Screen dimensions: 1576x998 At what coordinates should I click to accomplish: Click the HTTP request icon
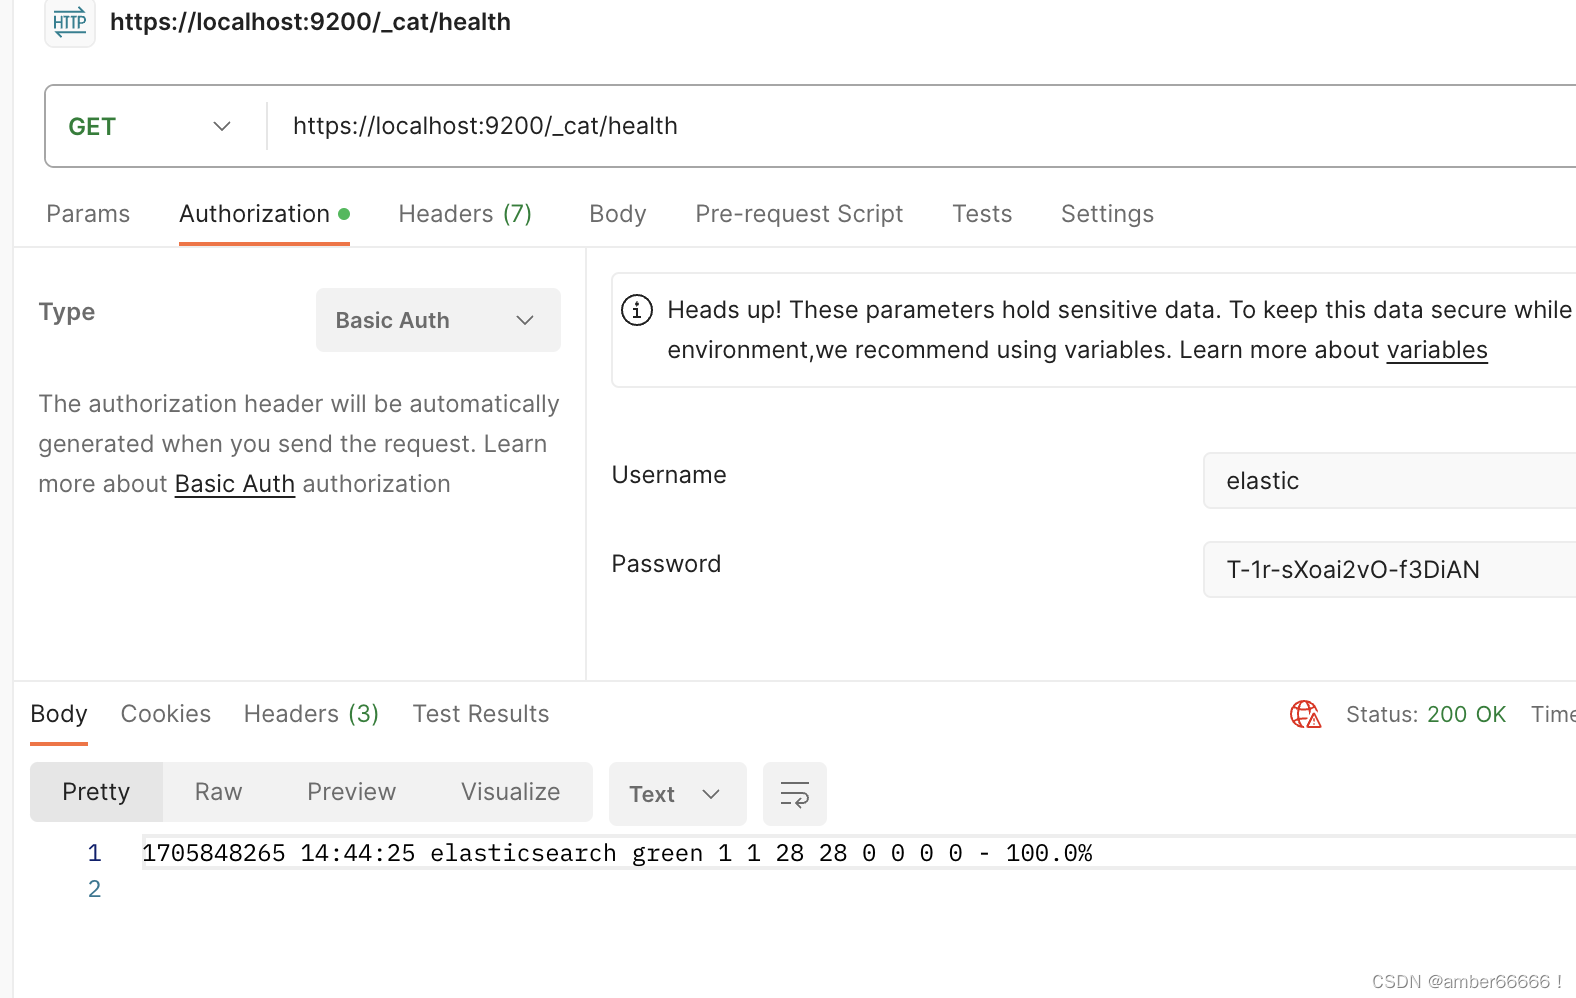70,22
